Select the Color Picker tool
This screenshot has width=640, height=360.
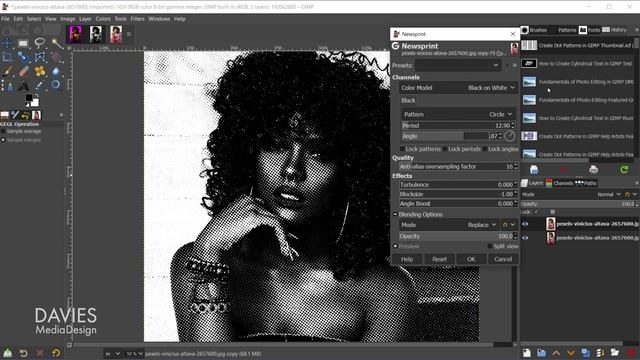[40, 85]
